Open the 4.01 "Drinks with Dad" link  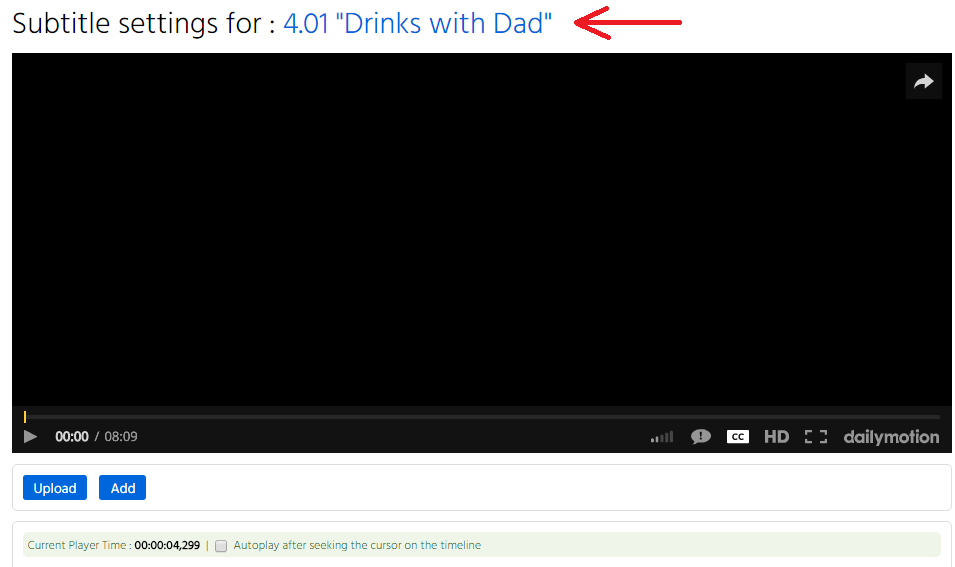417,24
